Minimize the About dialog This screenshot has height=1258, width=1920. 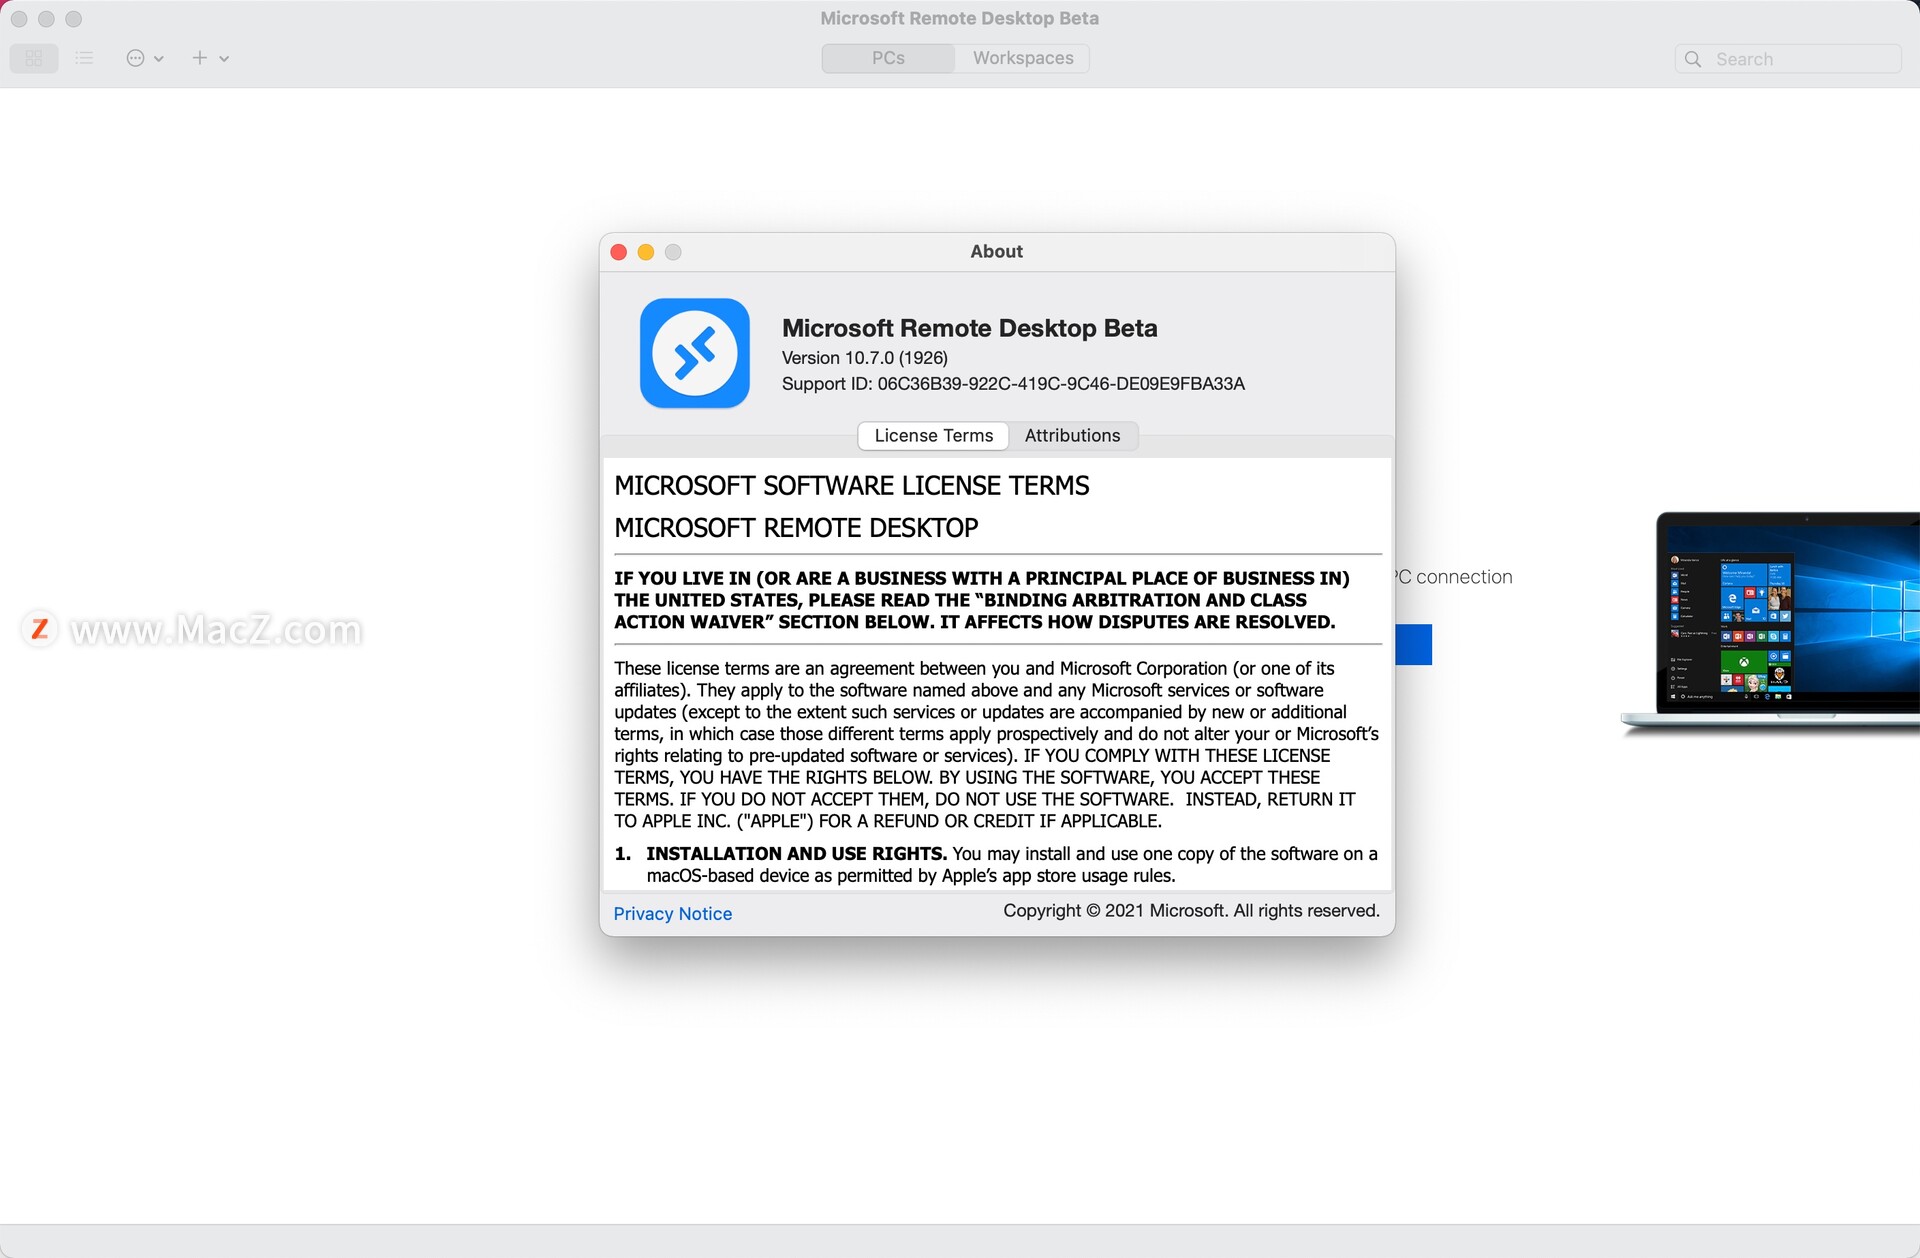pos(646,252)
